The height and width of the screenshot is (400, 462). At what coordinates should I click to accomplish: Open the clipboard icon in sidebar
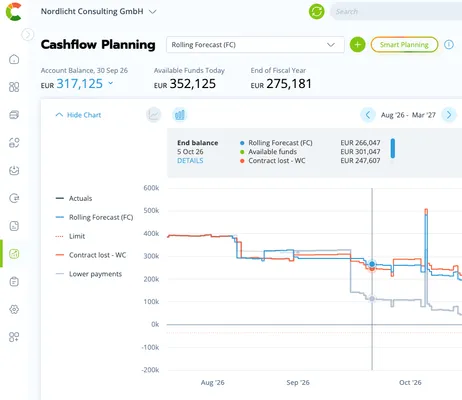[x=14, y=282]
